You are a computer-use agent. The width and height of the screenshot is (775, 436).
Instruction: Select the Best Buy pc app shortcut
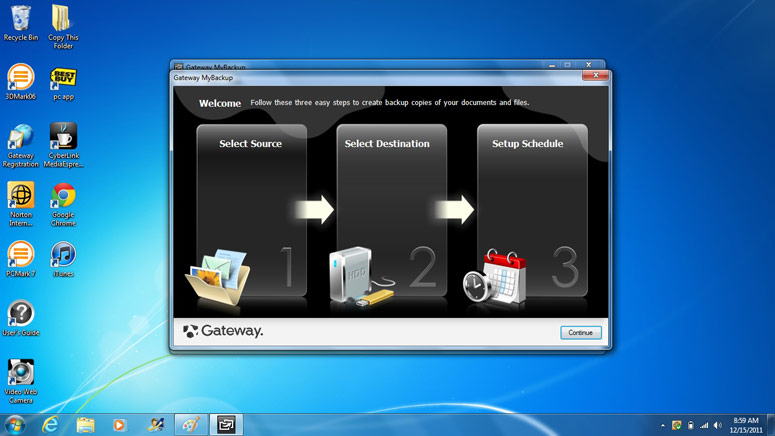tap(63, 84)
